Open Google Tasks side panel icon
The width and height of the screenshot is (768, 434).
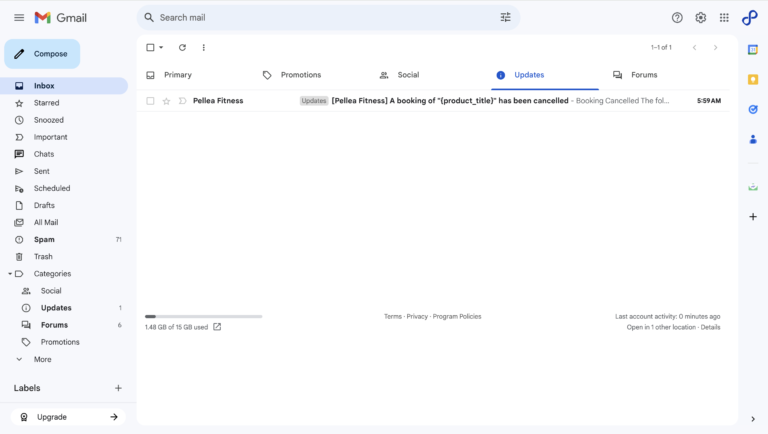point(753,109)
